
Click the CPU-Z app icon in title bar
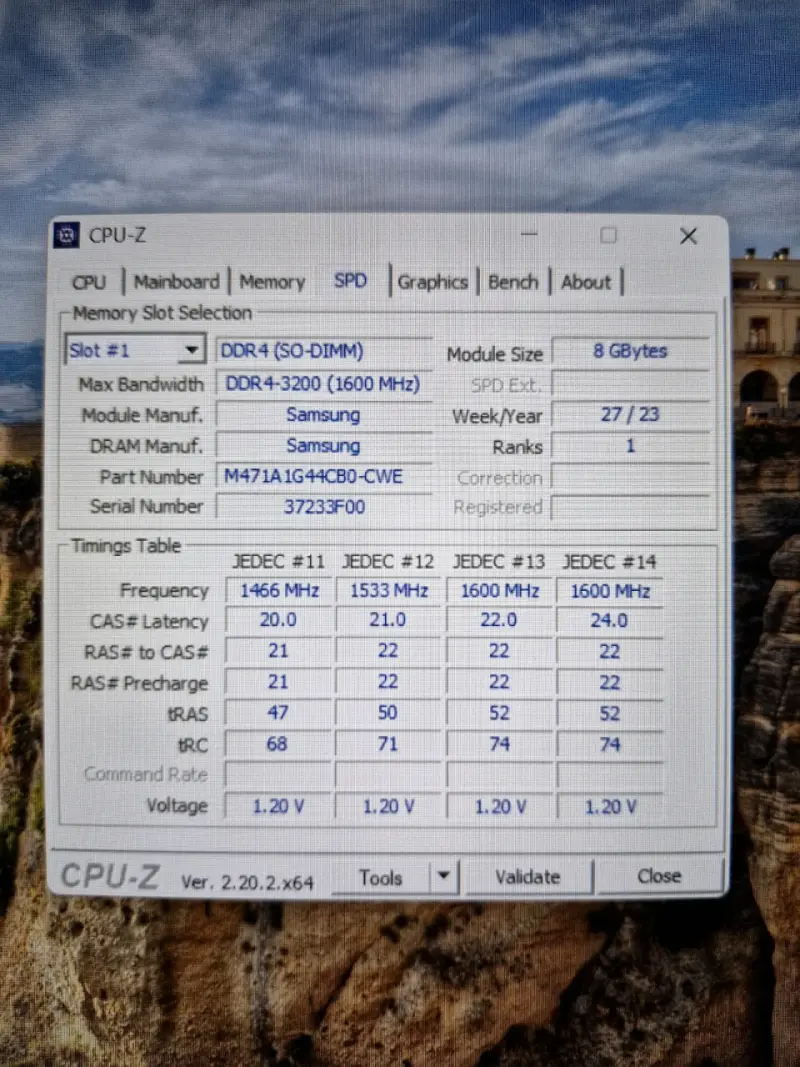pyautogui.click(x=66, y=235)
